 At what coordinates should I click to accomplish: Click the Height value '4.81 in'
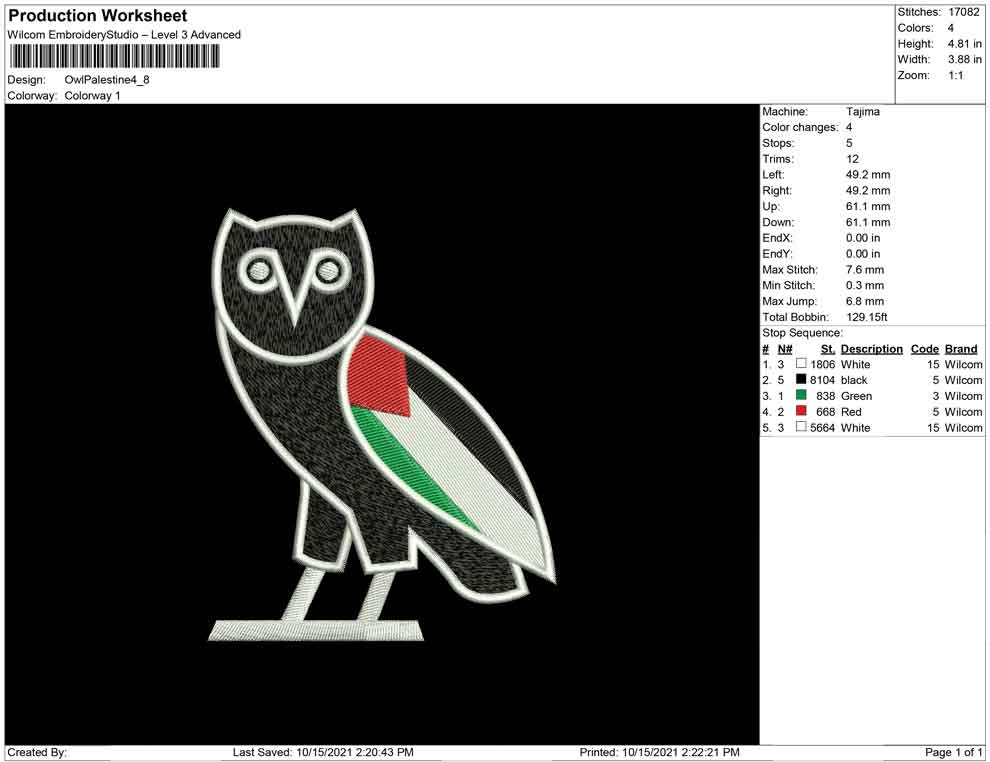pos(964,44)
